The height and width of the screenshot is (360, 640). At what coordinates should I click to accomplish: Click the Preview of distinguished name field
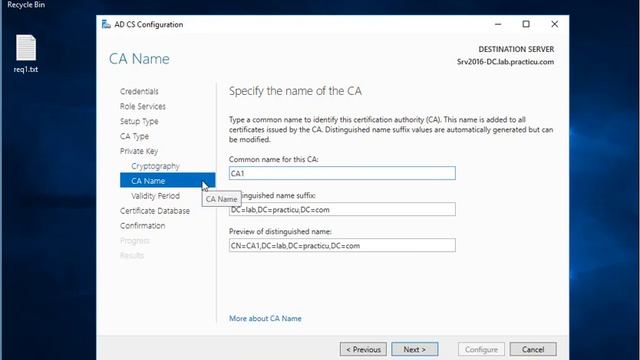(342, 245)
